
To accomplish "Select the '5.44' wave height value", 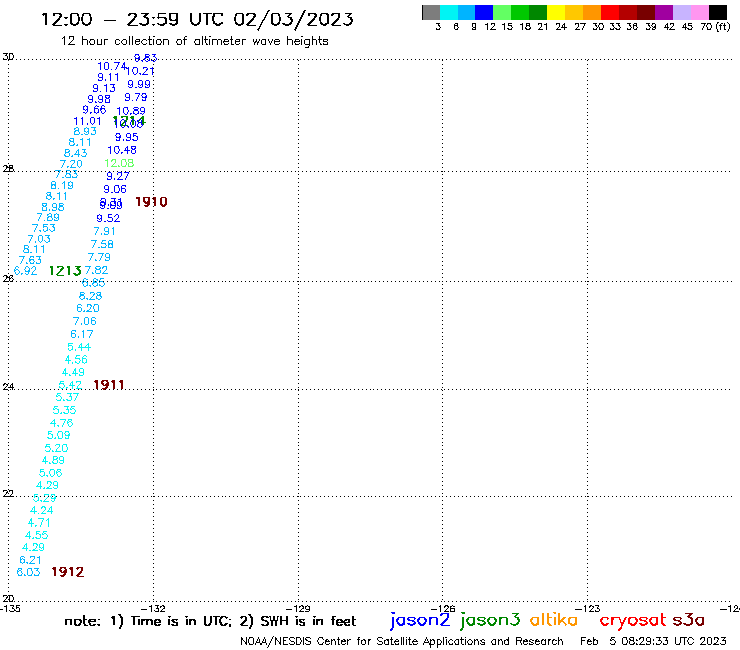I will (x=79, y=347).
